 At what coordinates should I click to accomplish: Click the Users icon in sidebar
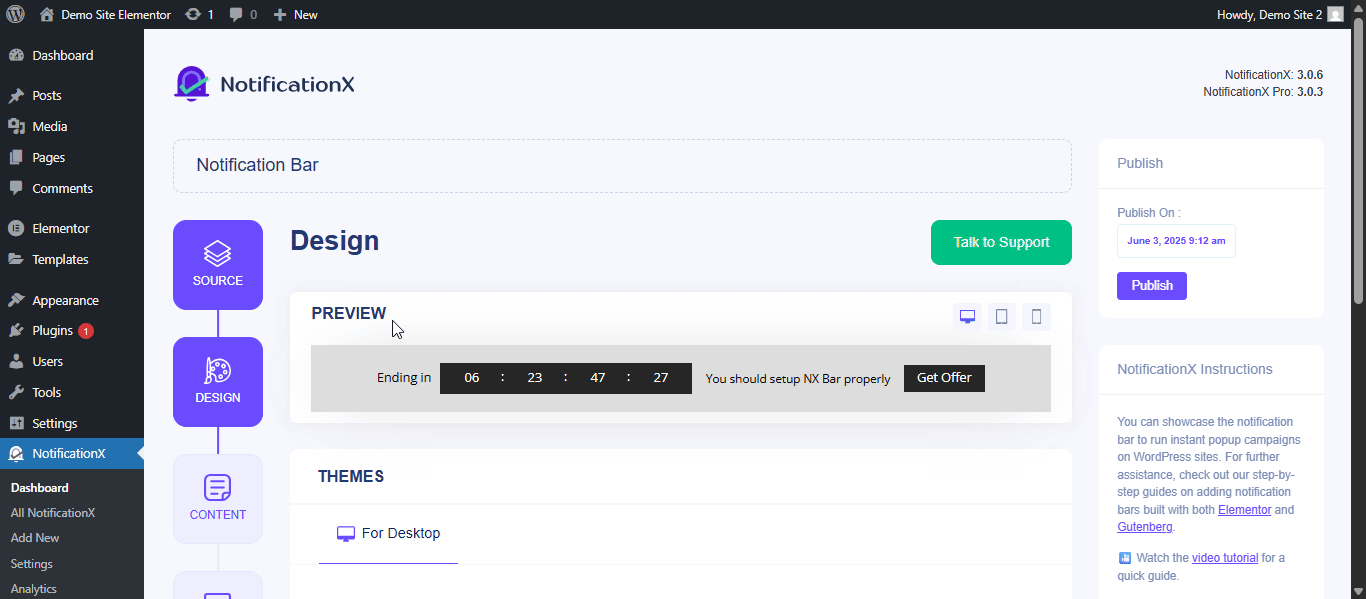[16, 361]
